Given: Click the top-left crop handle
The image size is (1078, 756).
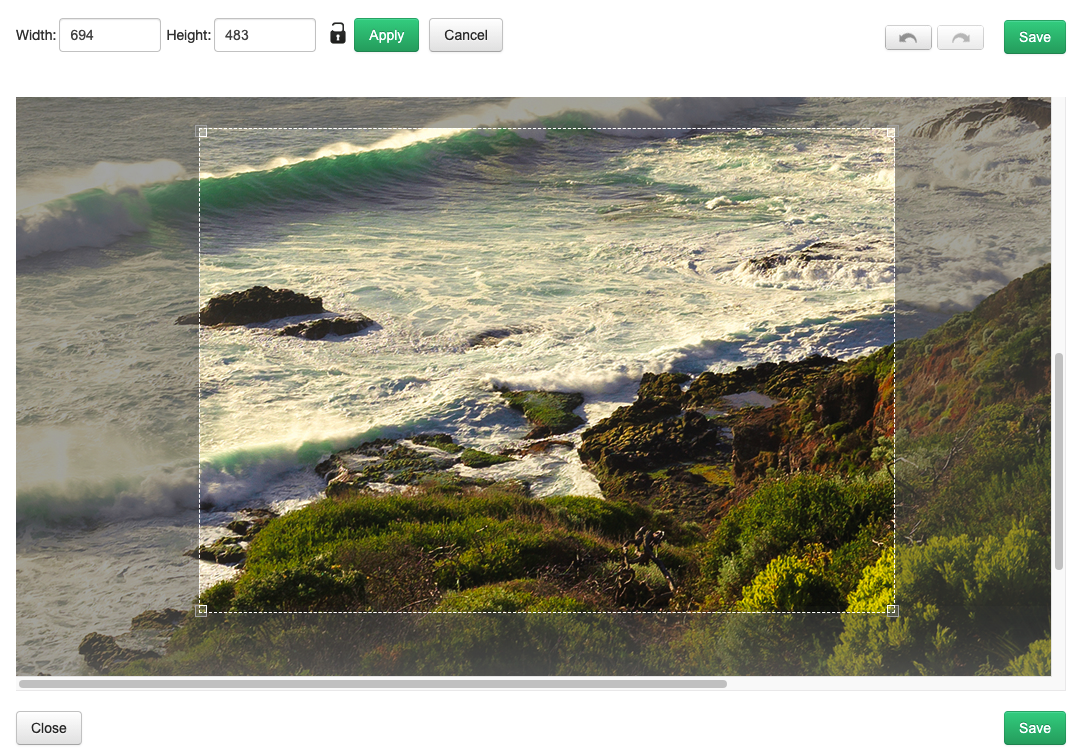Looking at the screenshot, I should 201,132.
